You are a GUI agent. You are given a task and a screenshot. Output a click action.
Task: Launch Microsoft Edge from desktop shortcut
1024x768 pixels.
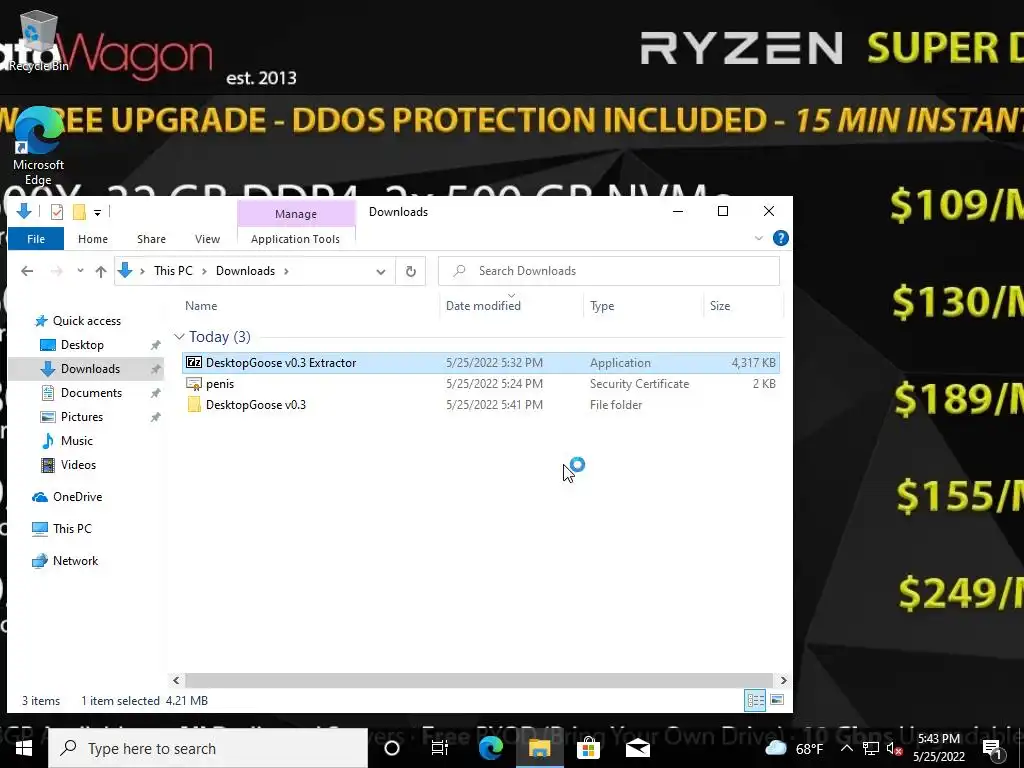pyautogui.click(x=38, y=146)
